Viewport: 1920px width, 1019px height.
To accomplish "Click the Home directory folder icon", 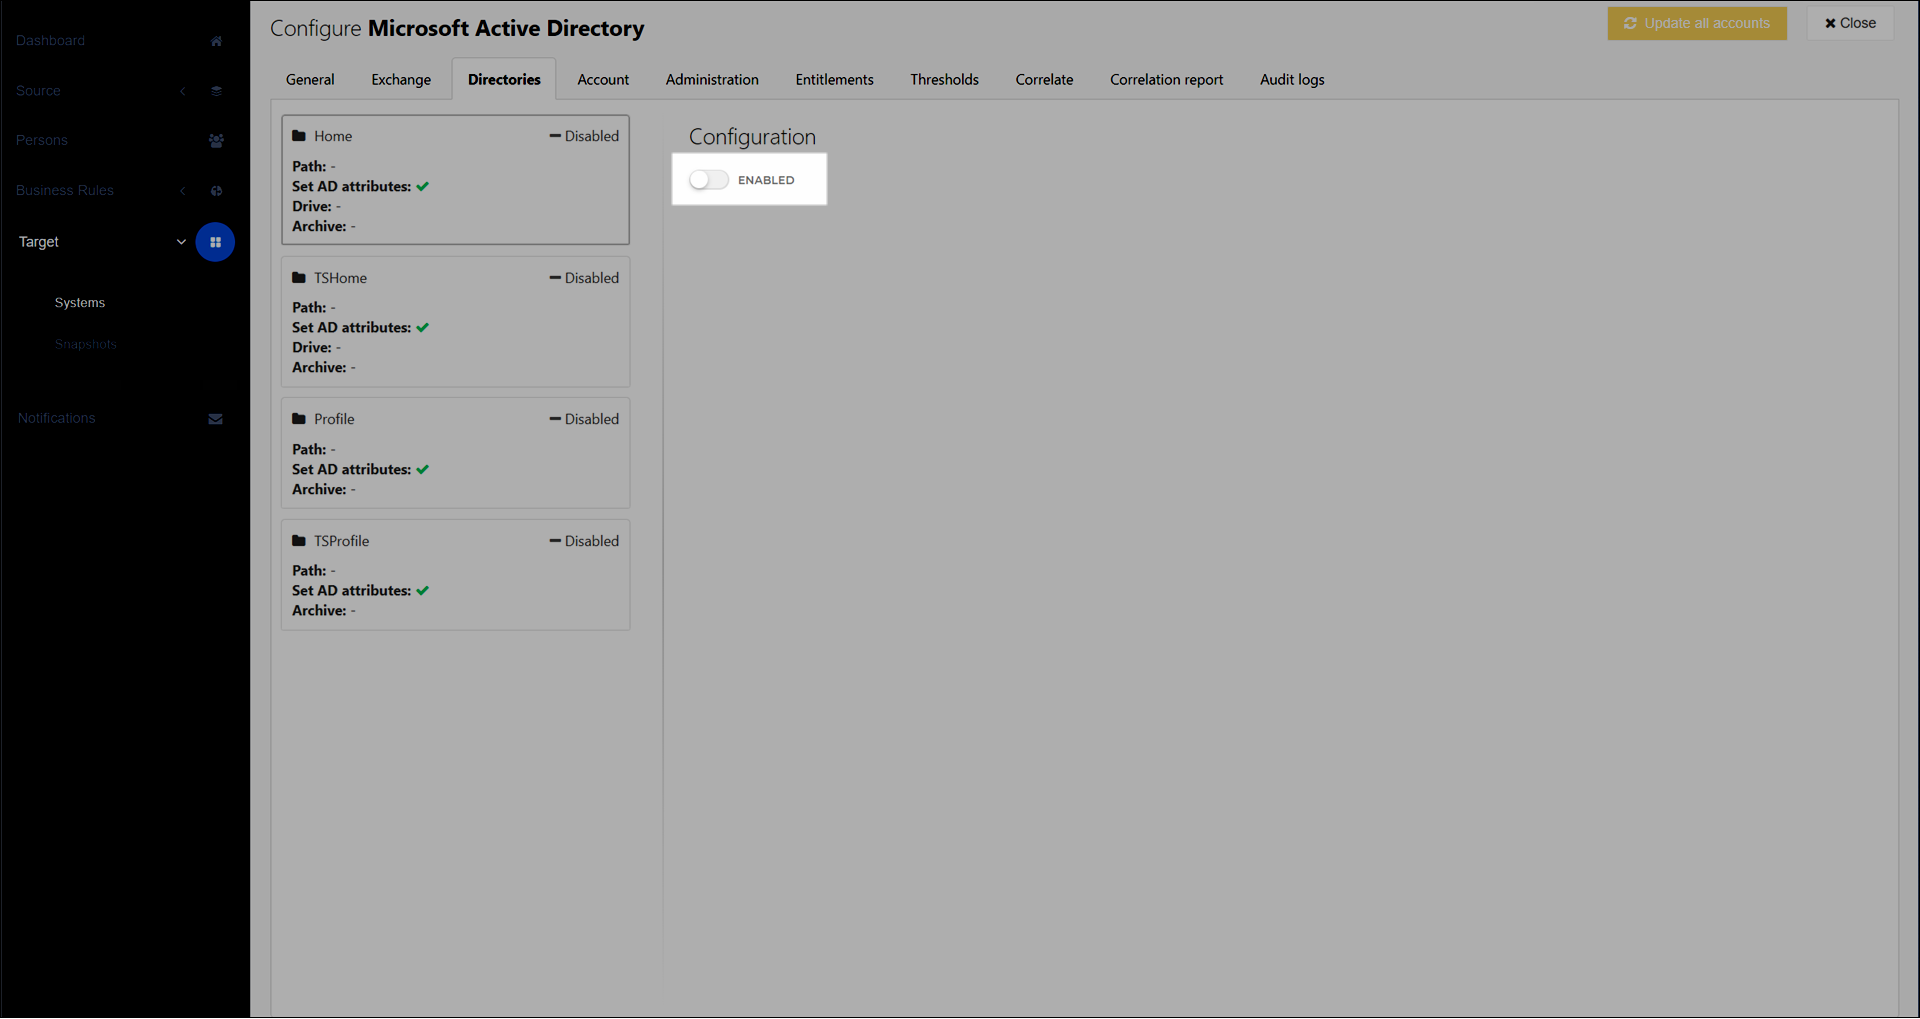I will pos(299,136).
